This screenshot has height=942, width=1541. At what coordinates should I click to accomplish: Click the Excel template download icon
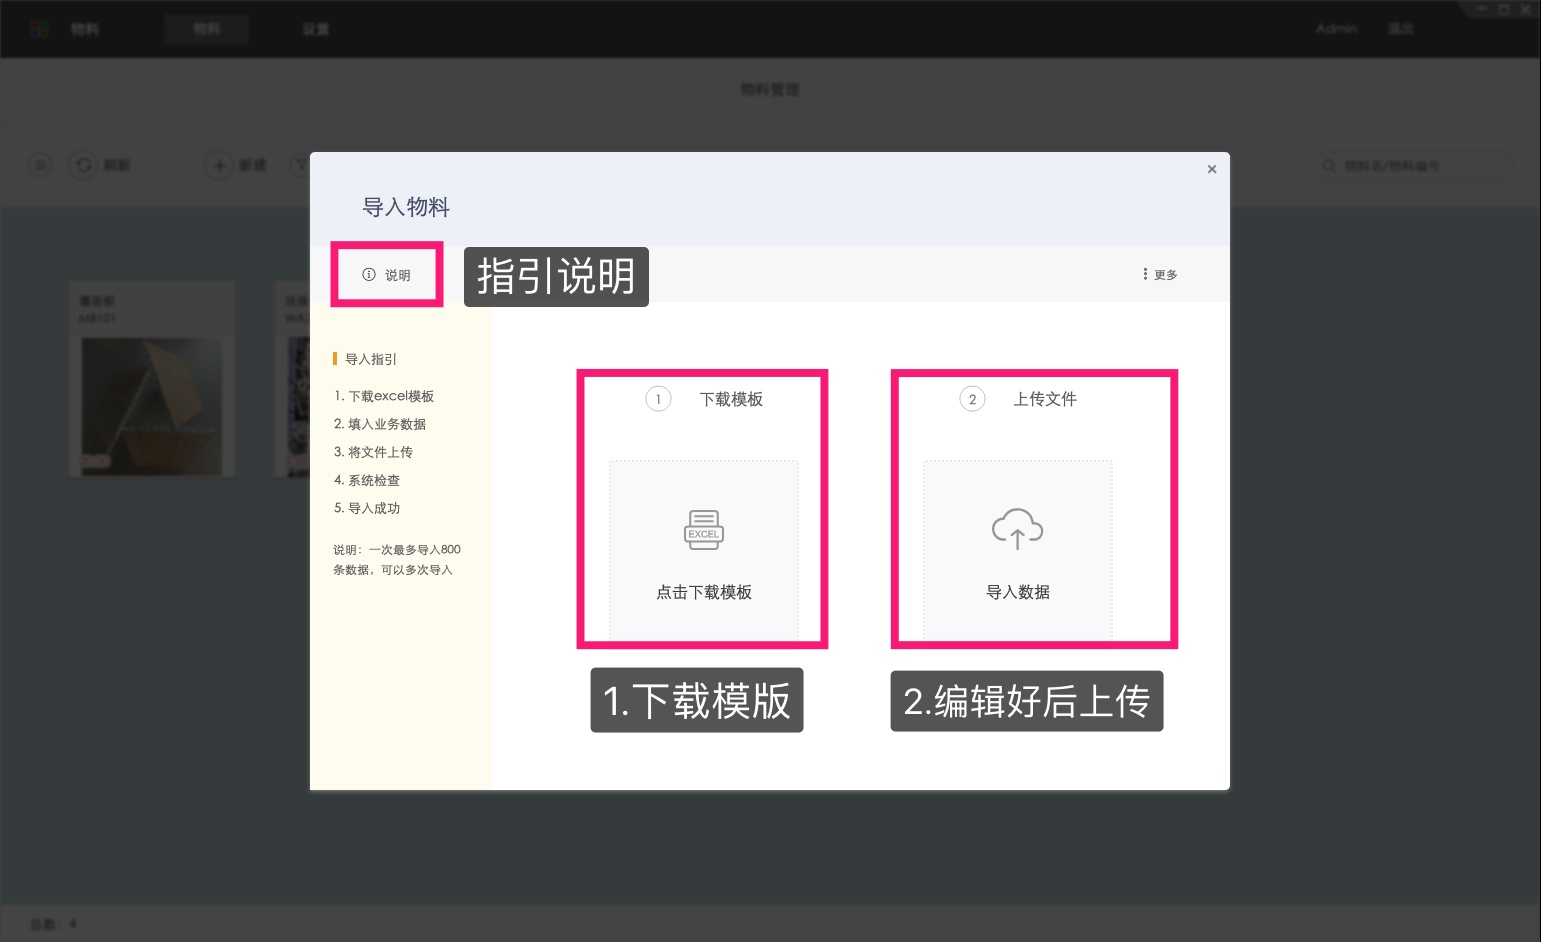coord(703,530)
